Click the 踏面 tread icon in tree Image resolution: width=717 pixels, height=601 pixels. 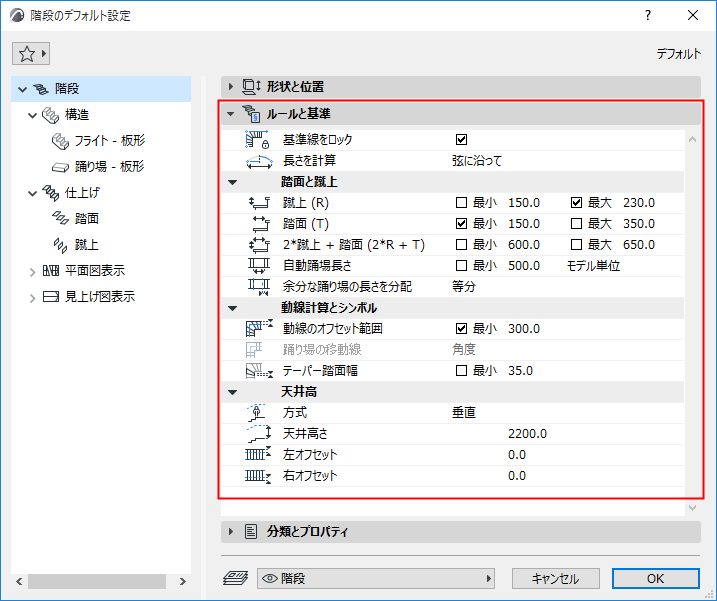[60, 219]
